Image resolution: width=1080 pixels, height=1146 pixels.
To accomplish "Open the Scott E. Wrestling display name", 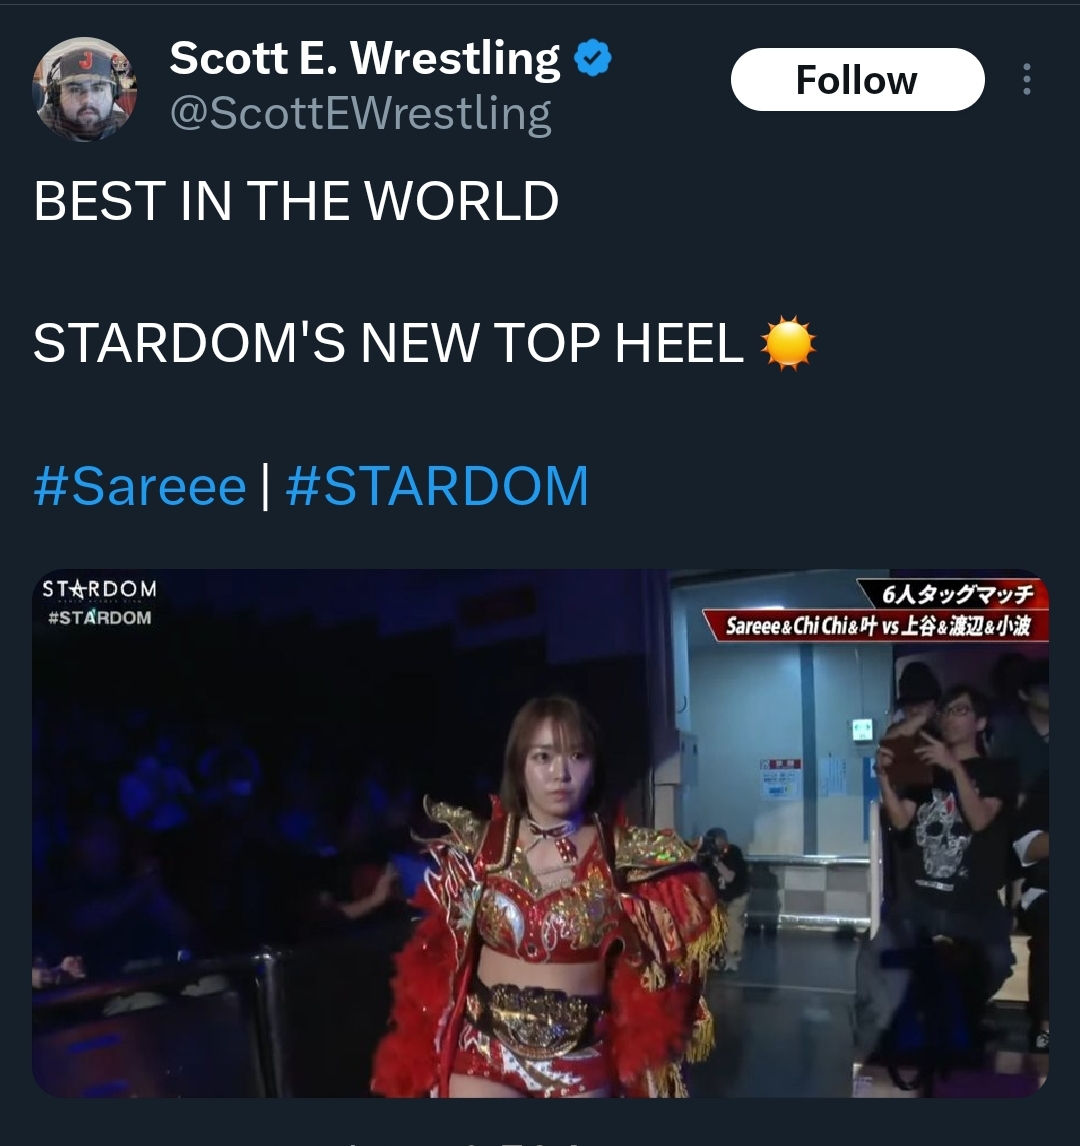I will pyautogui.click(x=365, y=58).
